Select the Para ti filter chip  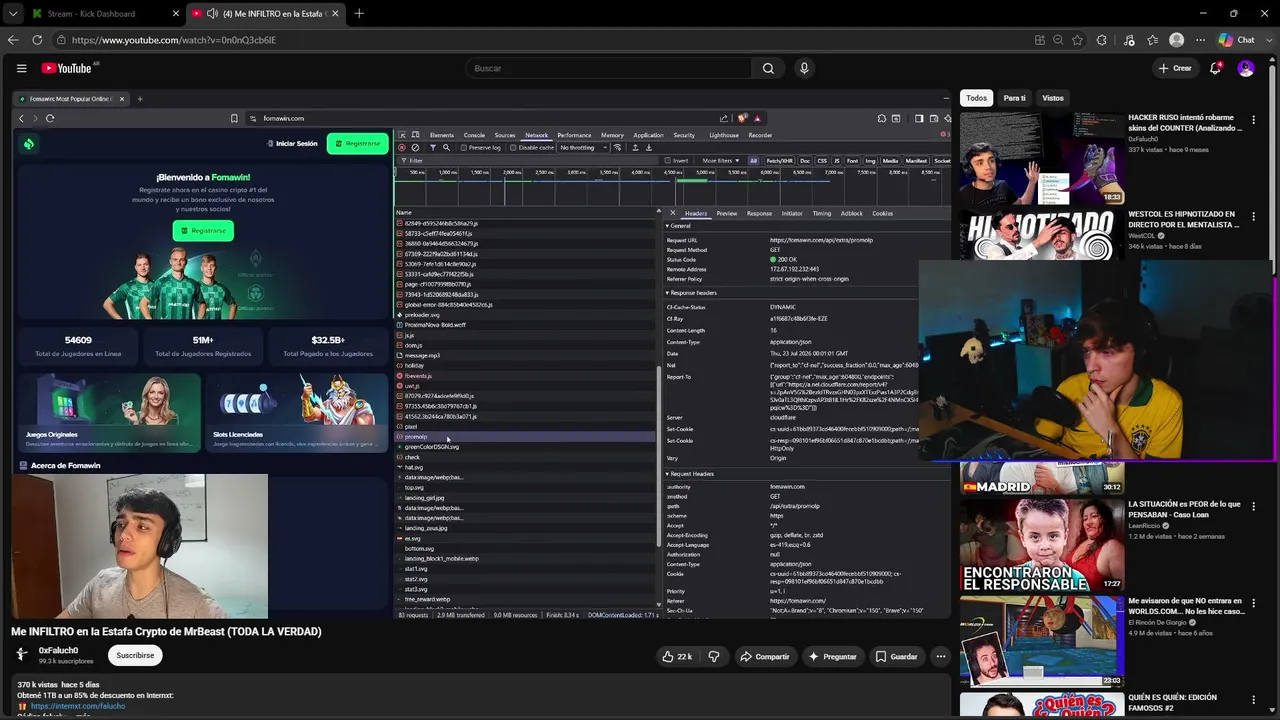pyautogui.click(x=1014, y=98)
